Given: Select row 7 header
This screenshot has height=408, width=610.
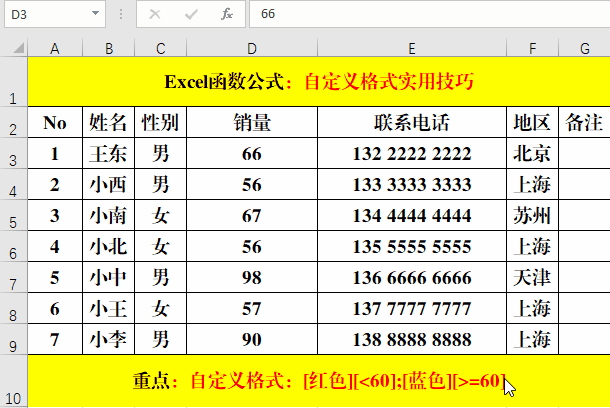Looking at the screenshot, I should pyautogui.click(x=14, y=277).
